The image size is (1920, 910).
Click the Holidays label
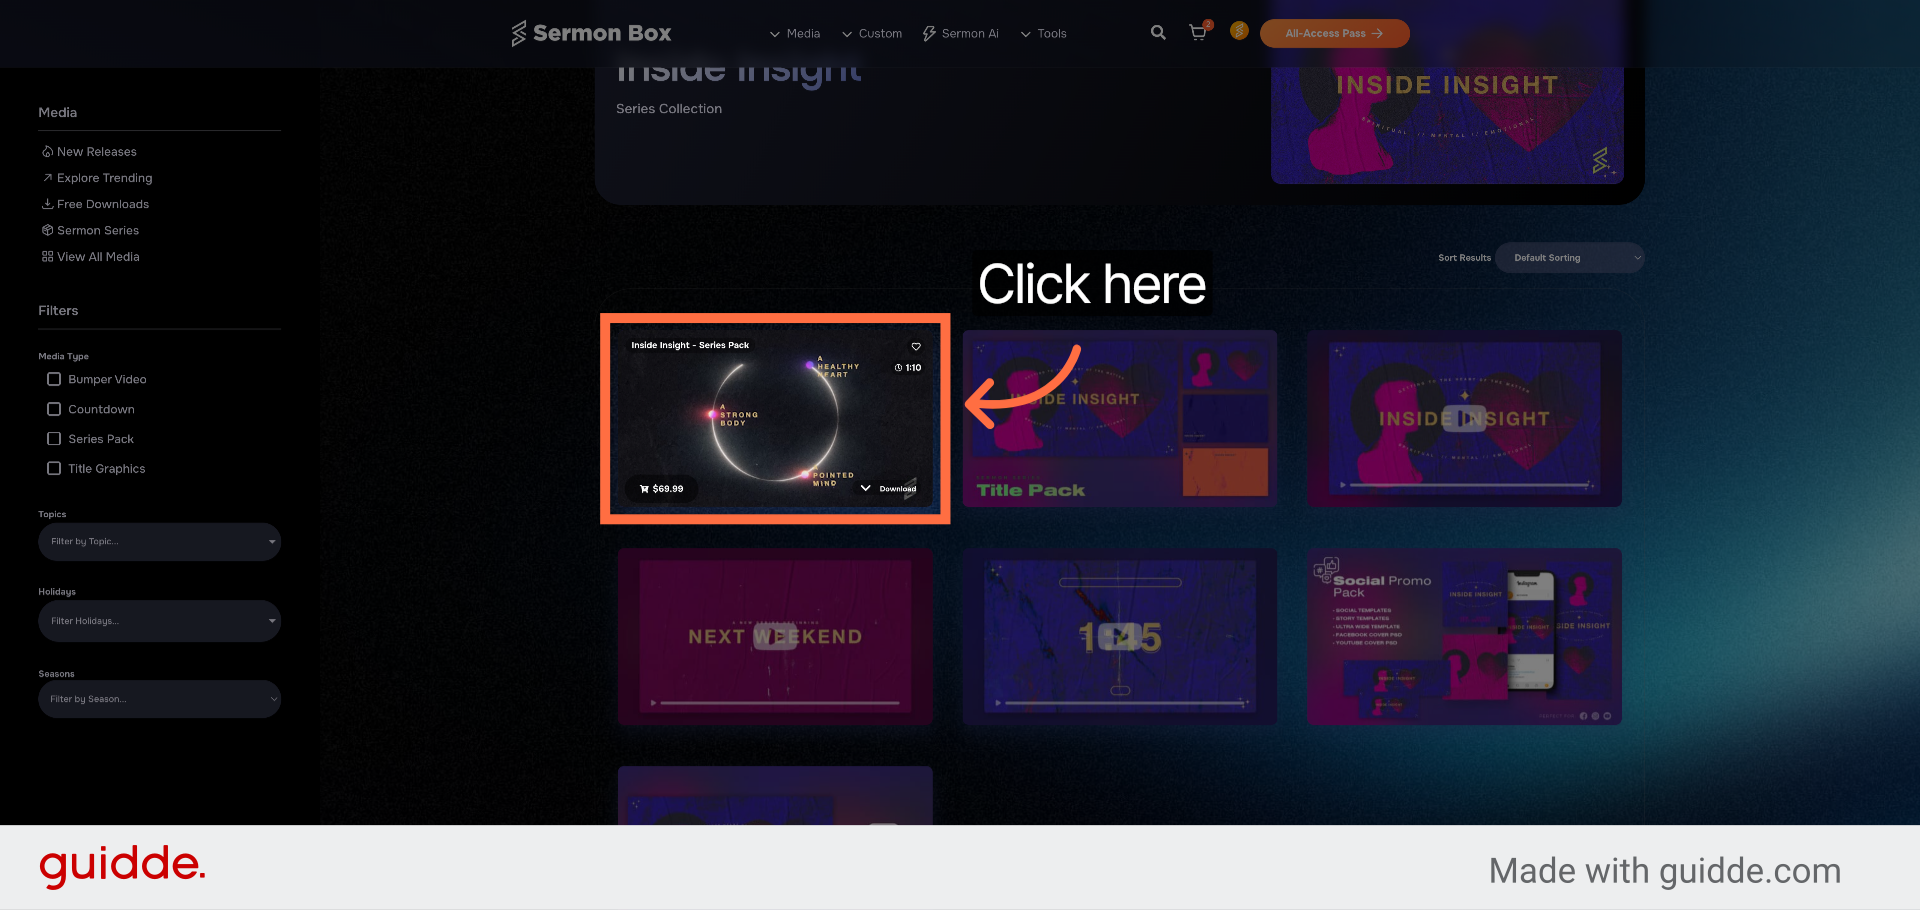click(57, 592)
